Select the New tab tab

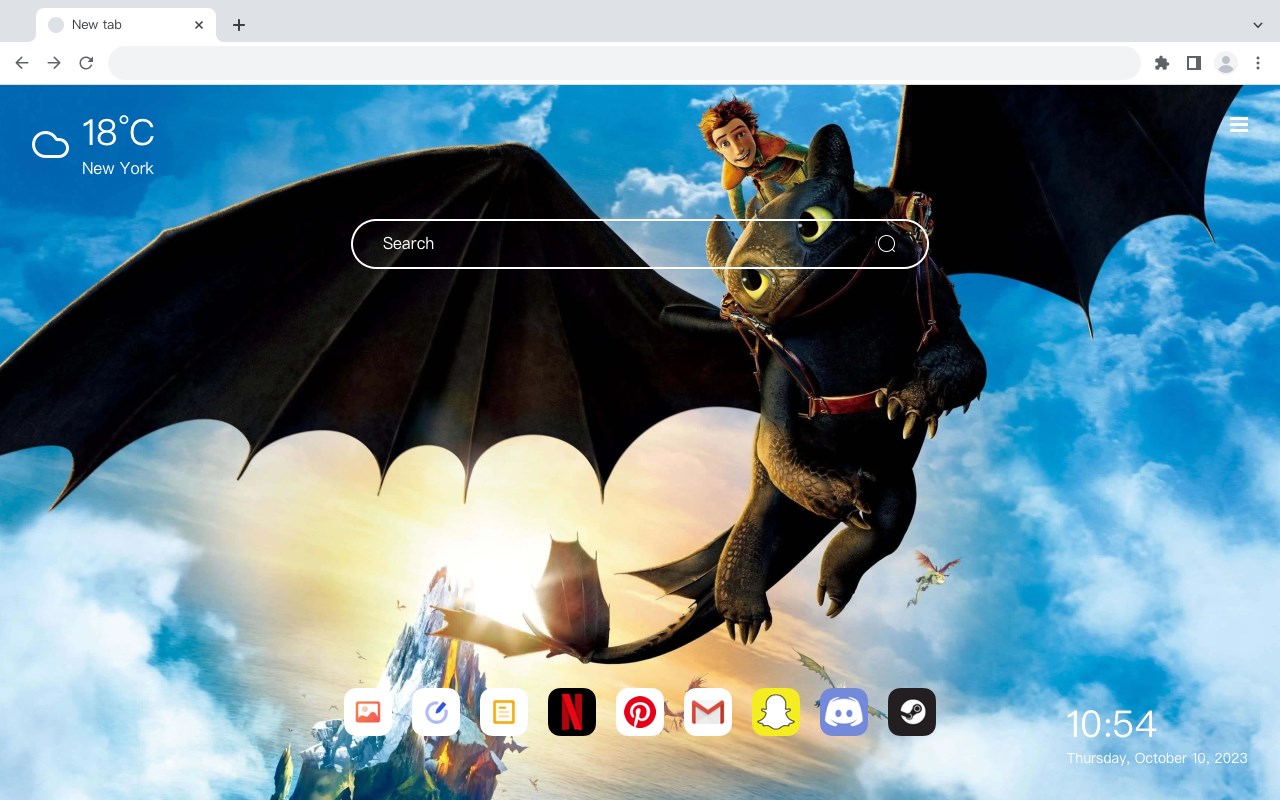pos(126,25)
